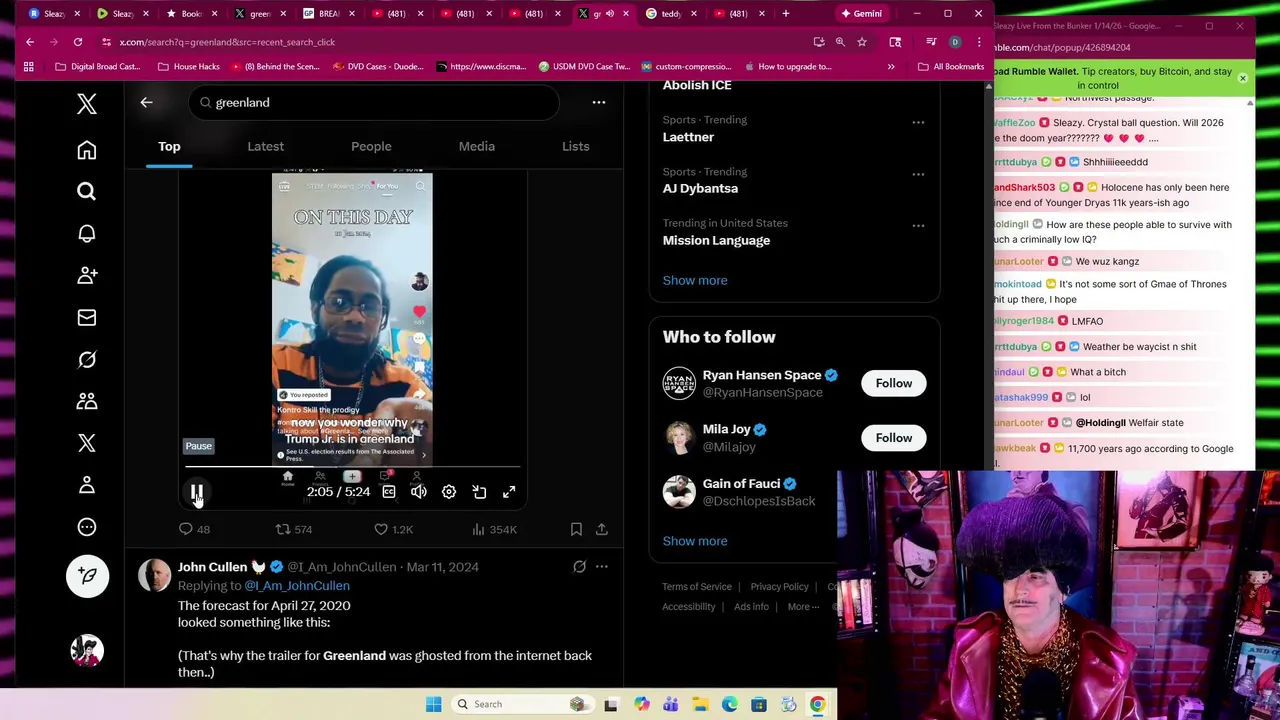Open video playback settings gear

click(x=449, y=491)
